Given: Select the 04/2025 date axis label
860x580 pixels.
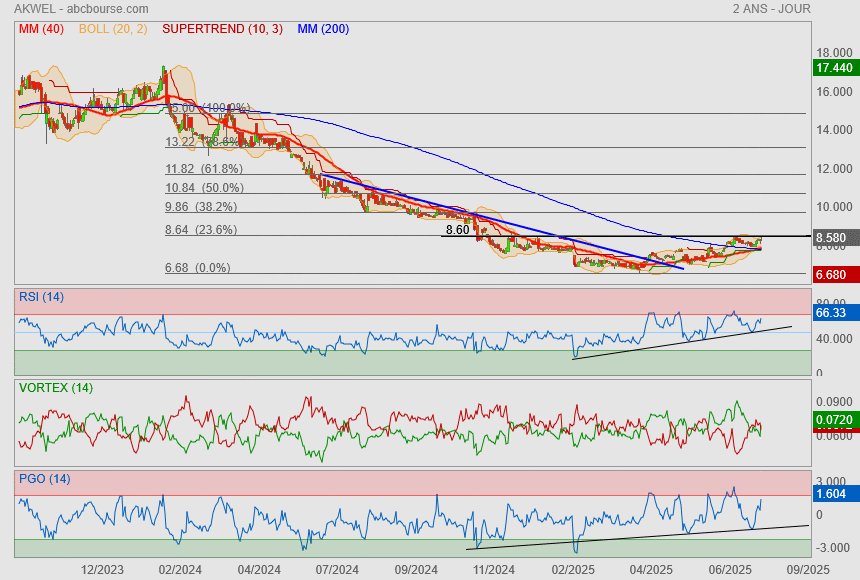Looking at the screenshot, I should [x=651, y=570].
